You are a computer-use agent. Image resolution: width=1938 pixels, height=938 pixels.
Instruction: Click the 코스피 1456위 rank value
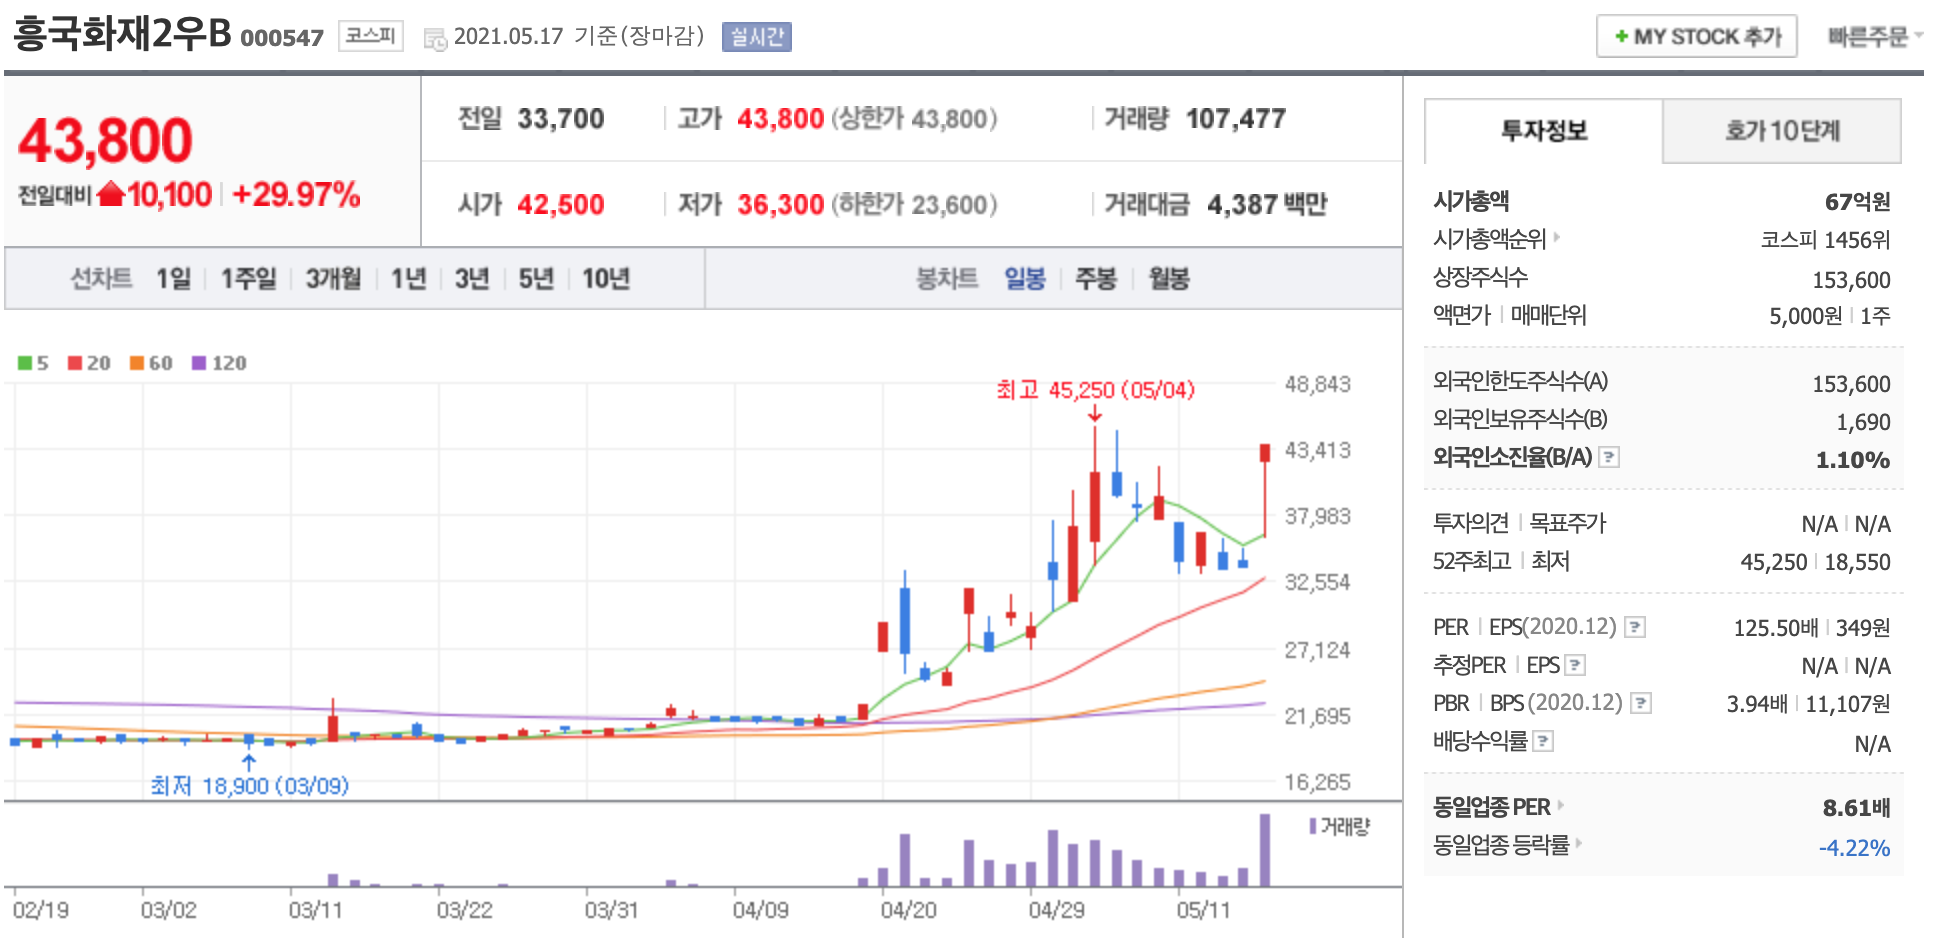[1825, 240]
